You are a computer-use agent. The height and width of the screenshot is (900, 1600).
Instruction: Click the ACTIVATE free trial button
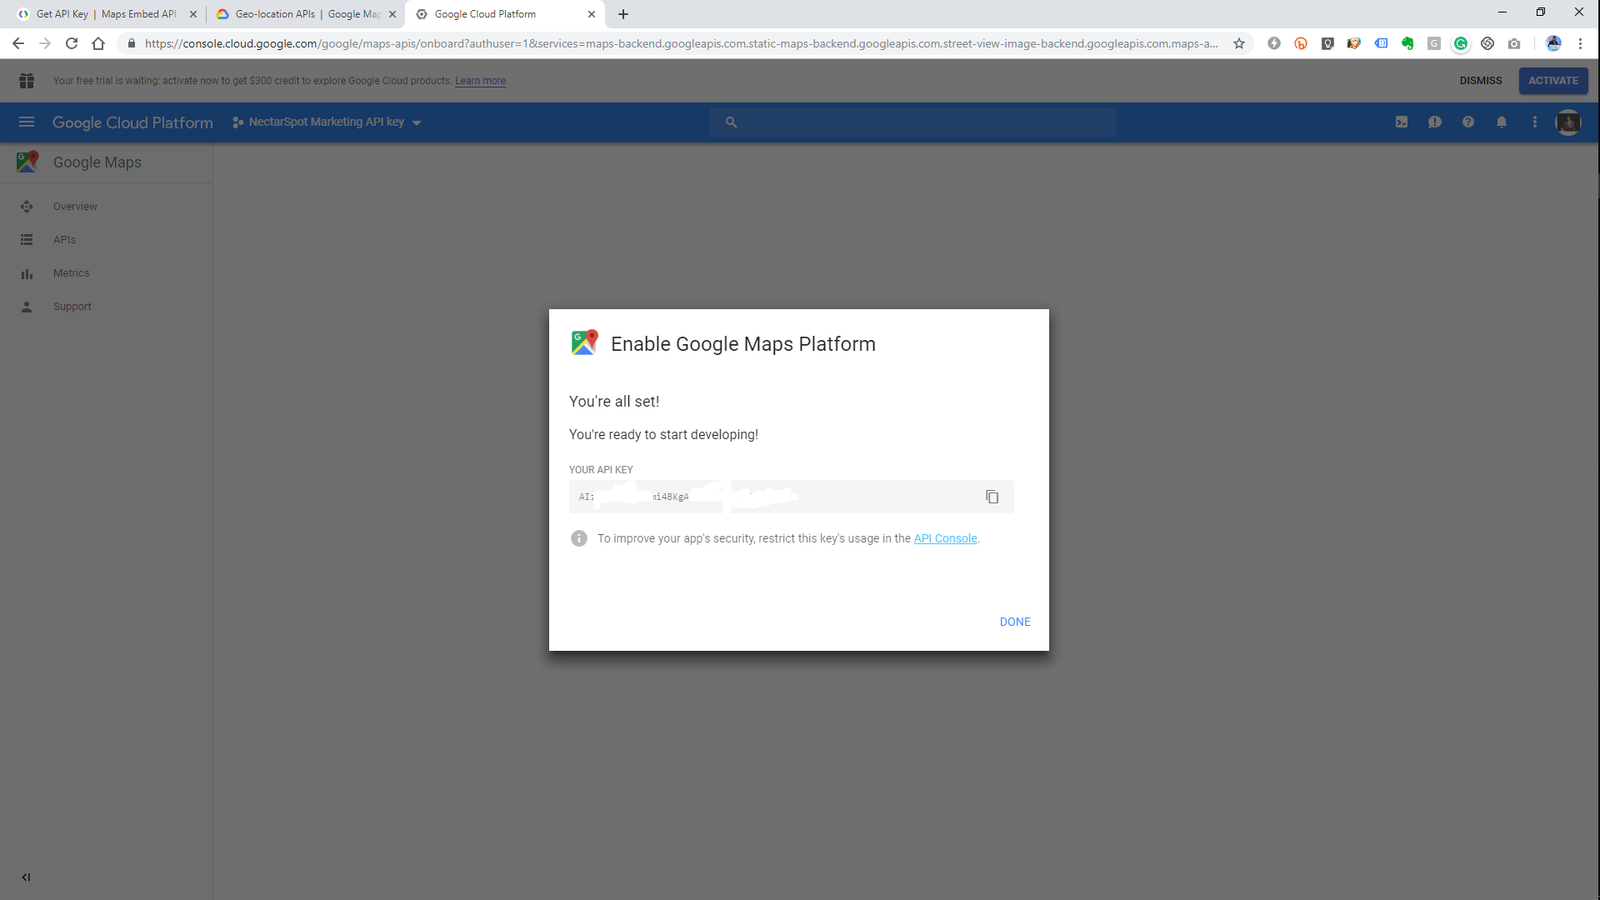(1552, 81)
